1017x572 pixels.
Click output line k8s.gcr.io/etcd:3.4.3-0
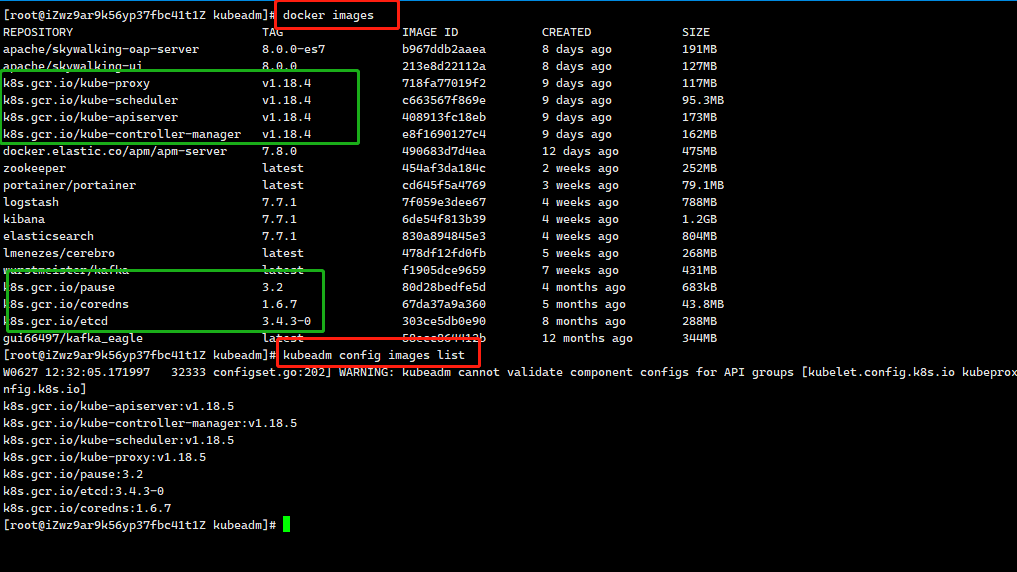click(x=83, y=492)
